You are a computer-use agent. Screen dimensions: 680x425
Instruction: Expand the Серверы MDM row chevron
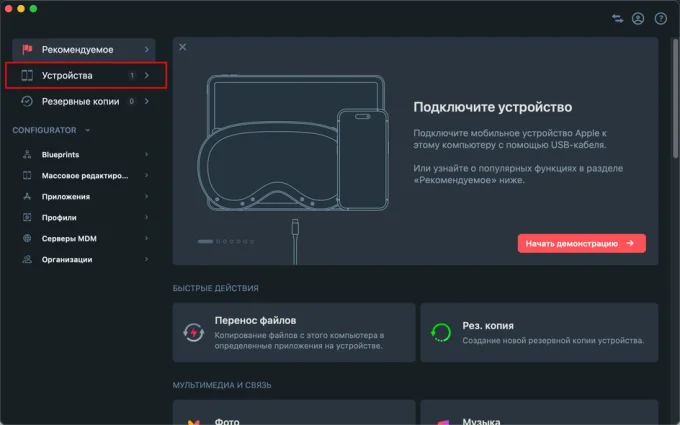147,238
